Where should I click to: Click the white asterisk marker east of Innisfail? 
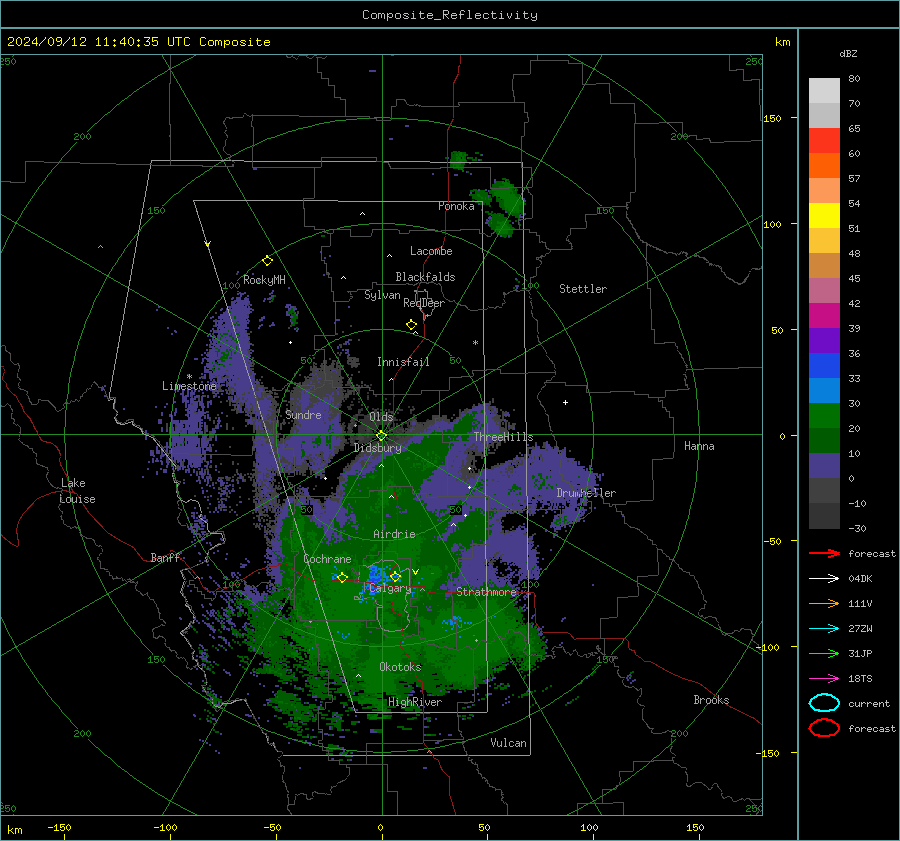[475, 343]
